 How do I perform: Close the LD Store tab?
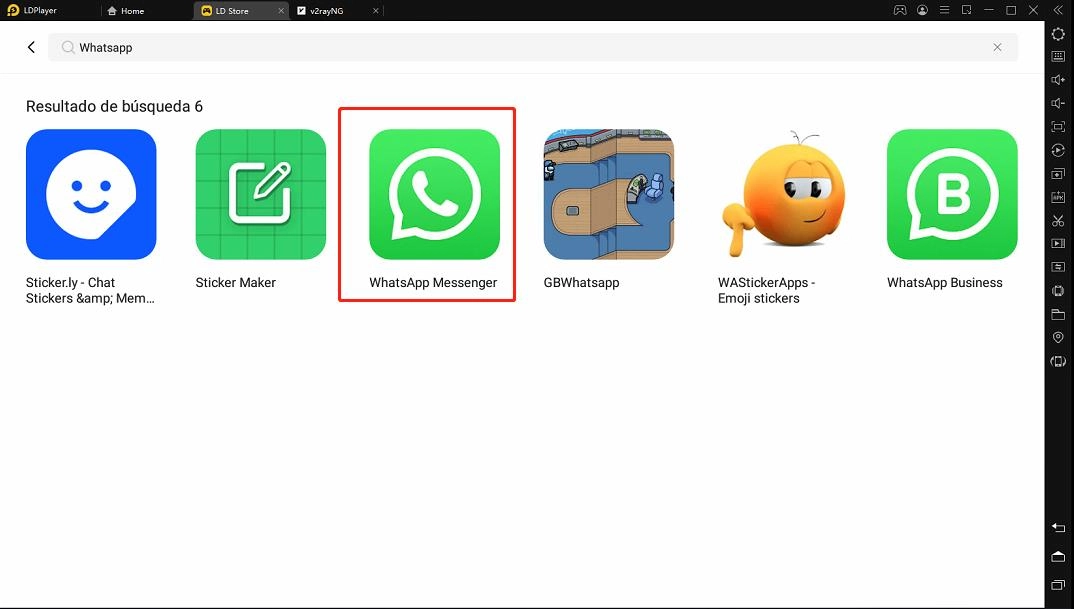click(x=281, y=11)
